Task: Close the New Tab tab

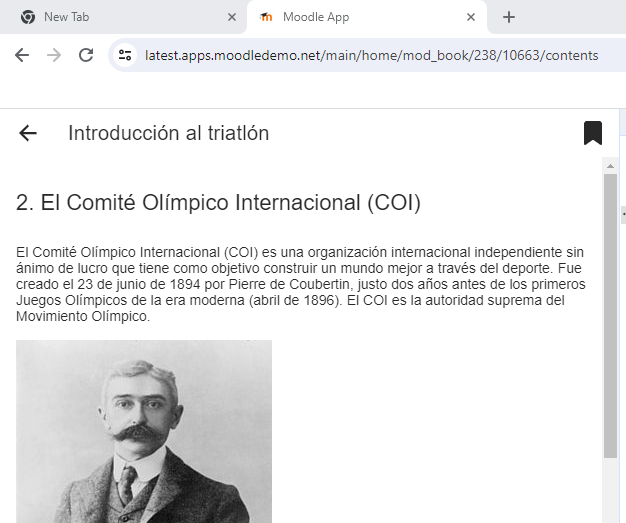Action: 232,17
